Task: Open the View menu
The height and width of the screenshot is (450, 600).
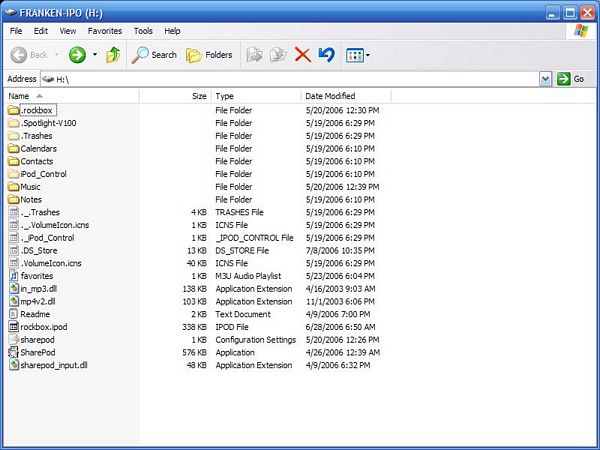Action: (x=68, y=31)
